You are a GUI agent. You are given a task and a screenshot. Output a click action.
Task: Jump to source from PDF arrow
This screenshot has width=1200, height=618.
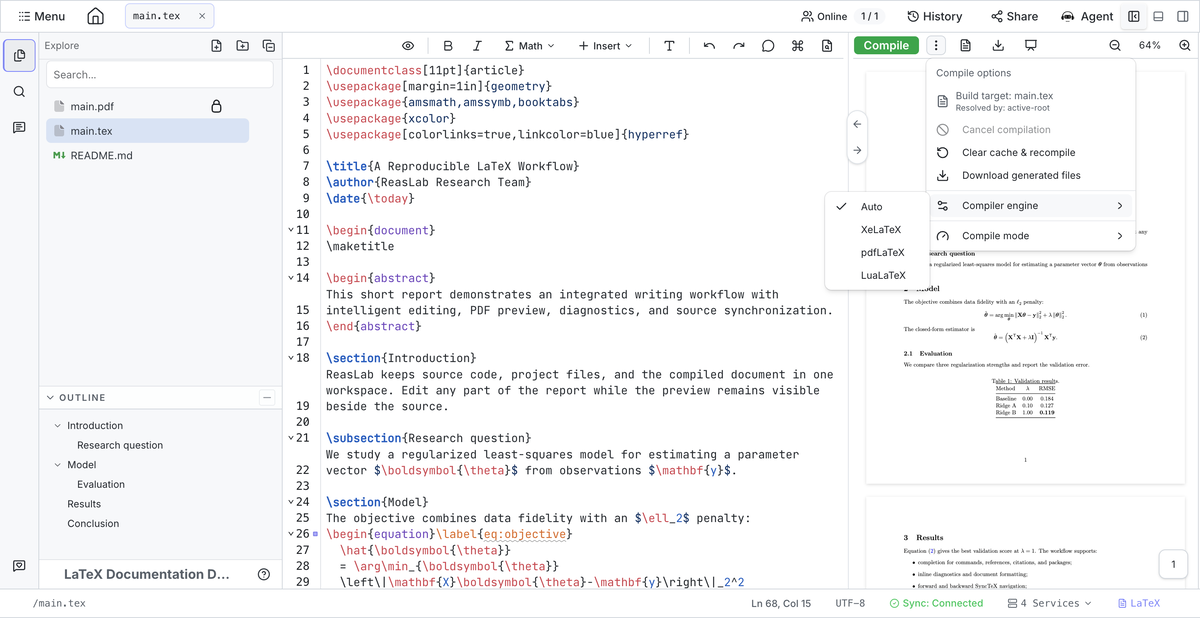pyautogui.click(x=857, y=124)
